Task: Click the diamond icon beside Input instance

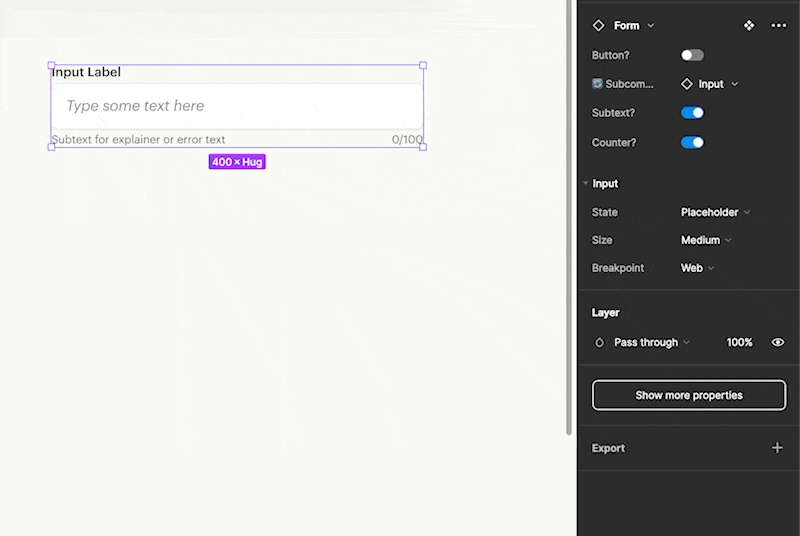Action: (x=687, y=84)
